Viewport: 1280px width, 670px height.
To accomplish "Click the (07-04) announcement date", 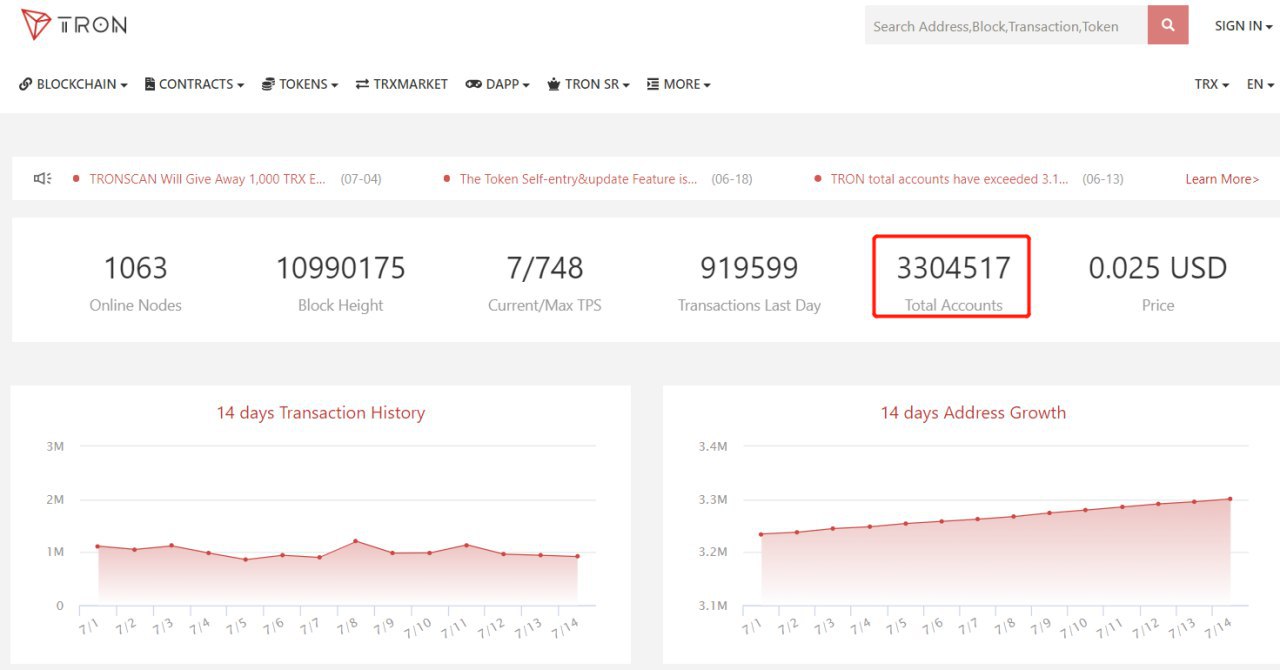I will 361,179.
